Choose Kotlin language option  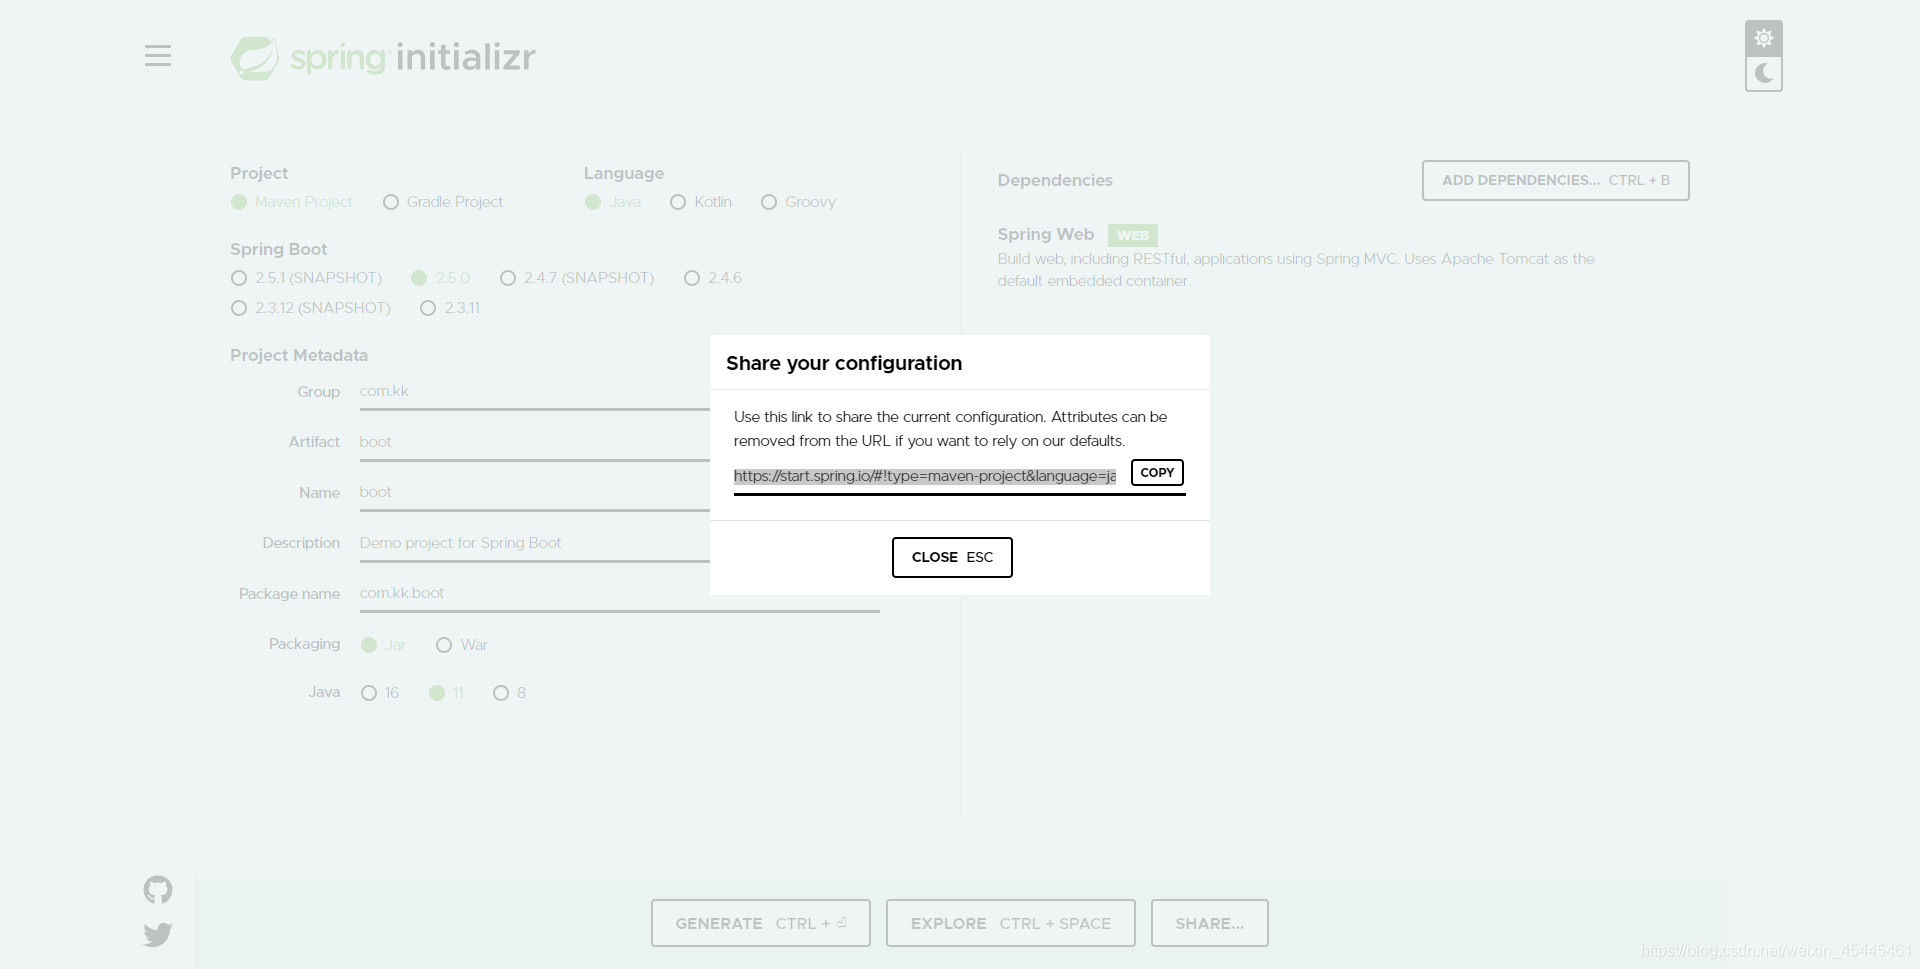[x=701, y=202]
